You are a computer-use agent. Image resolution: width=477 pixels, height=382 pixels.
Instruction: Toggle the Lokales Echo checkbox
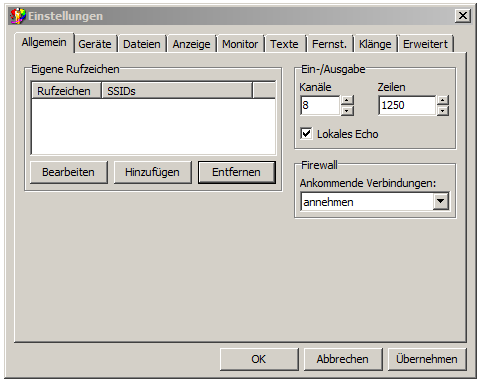[306, 134]
